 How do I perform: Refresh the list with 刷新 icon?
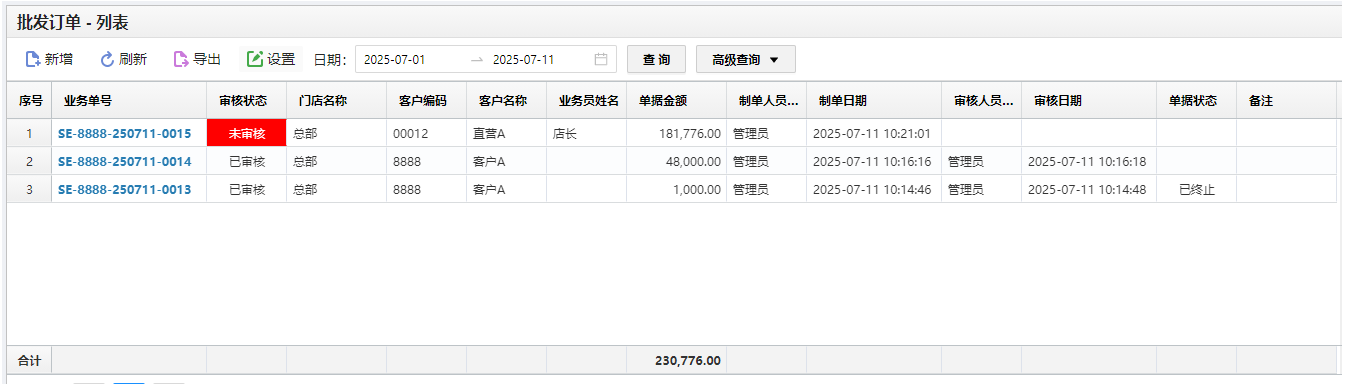[107, 59]
